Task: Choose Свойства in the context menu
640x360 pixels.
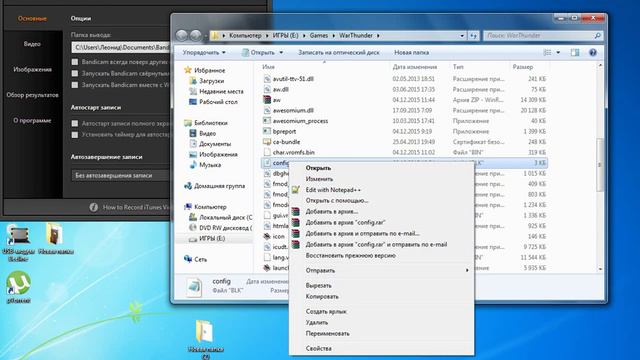Action: coord(318,348)
